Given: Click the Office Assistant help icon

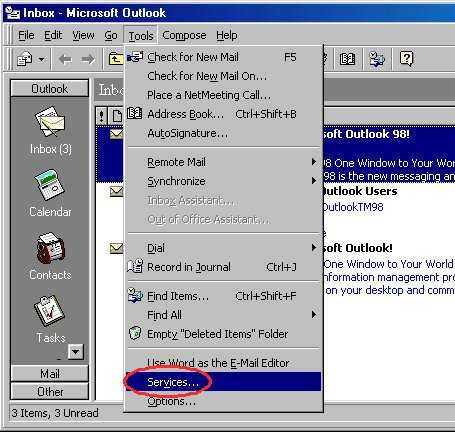Looking at the screenshot, I should click(x=406, y=59).
